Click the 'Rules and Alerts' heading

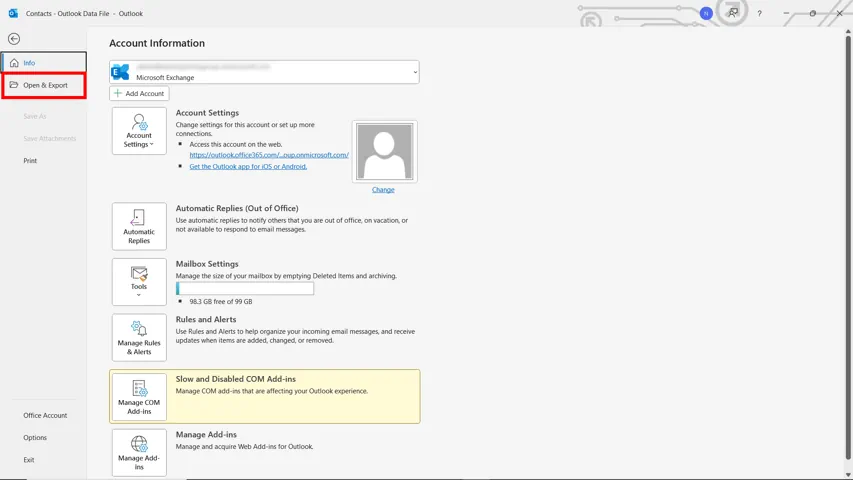pos(206,319)
